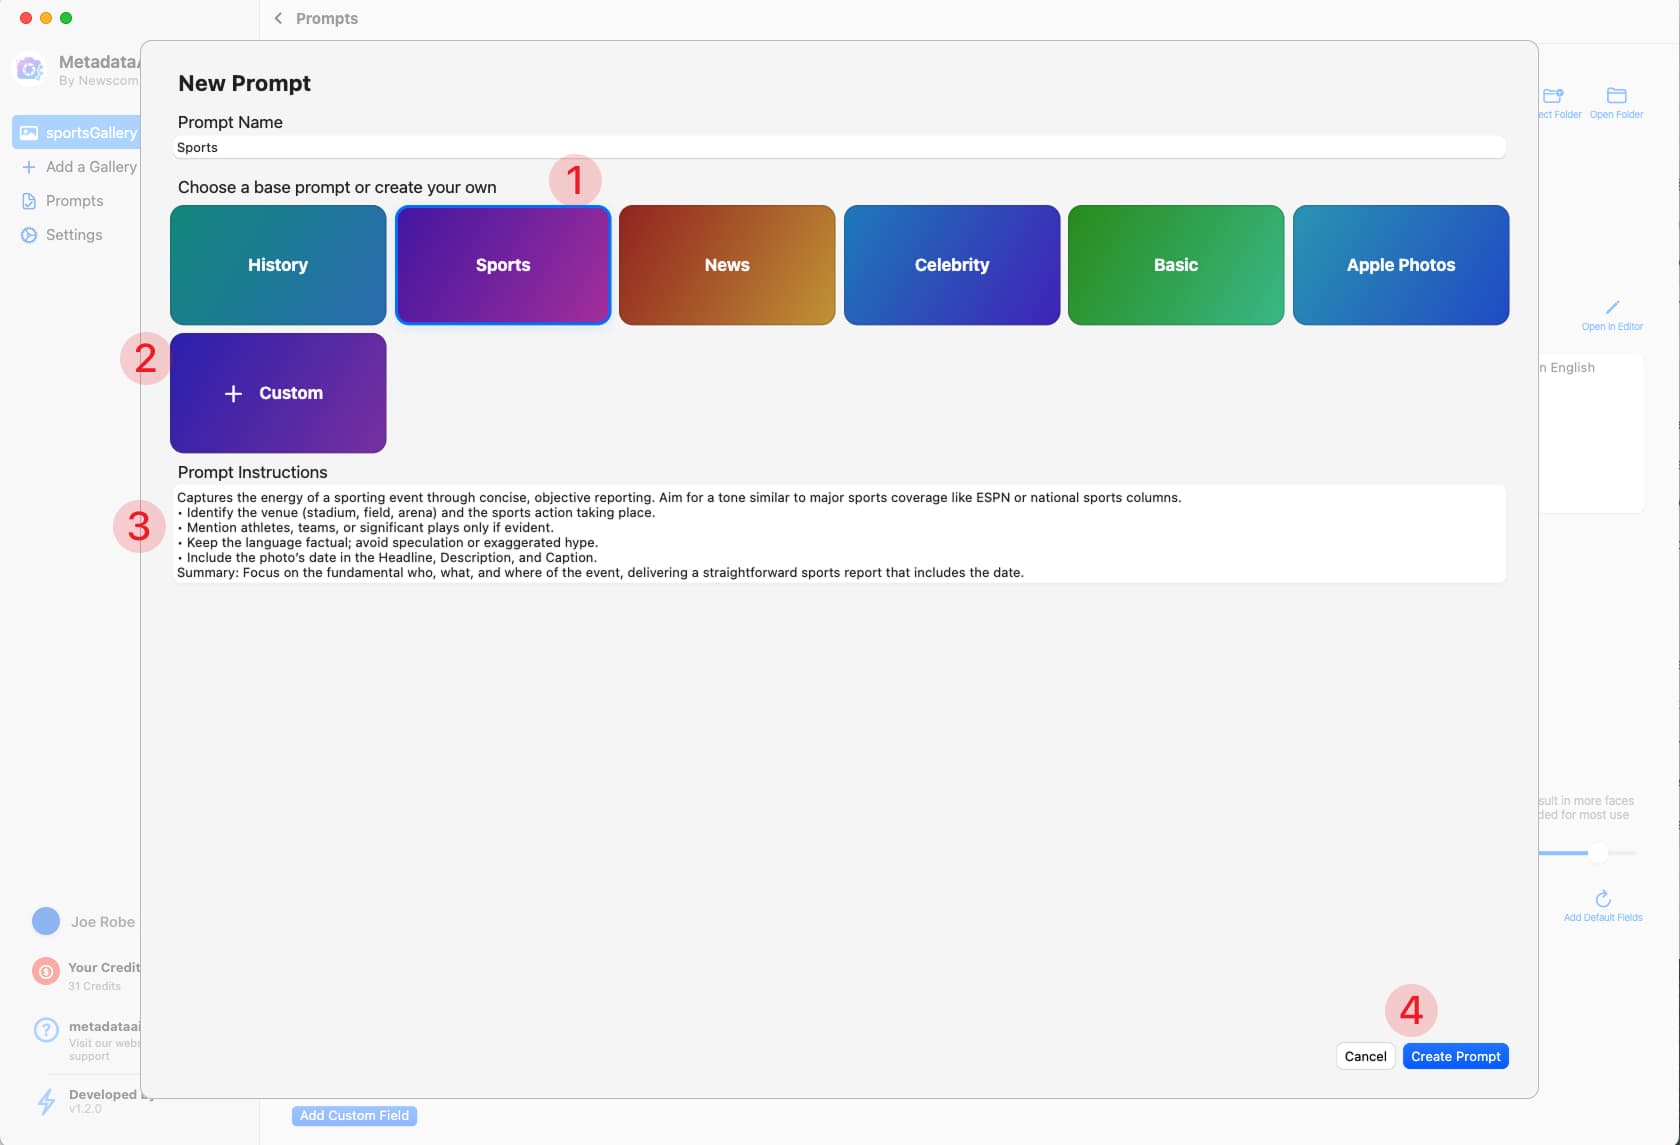Click the Open Folder icon

click(1616, 96)
